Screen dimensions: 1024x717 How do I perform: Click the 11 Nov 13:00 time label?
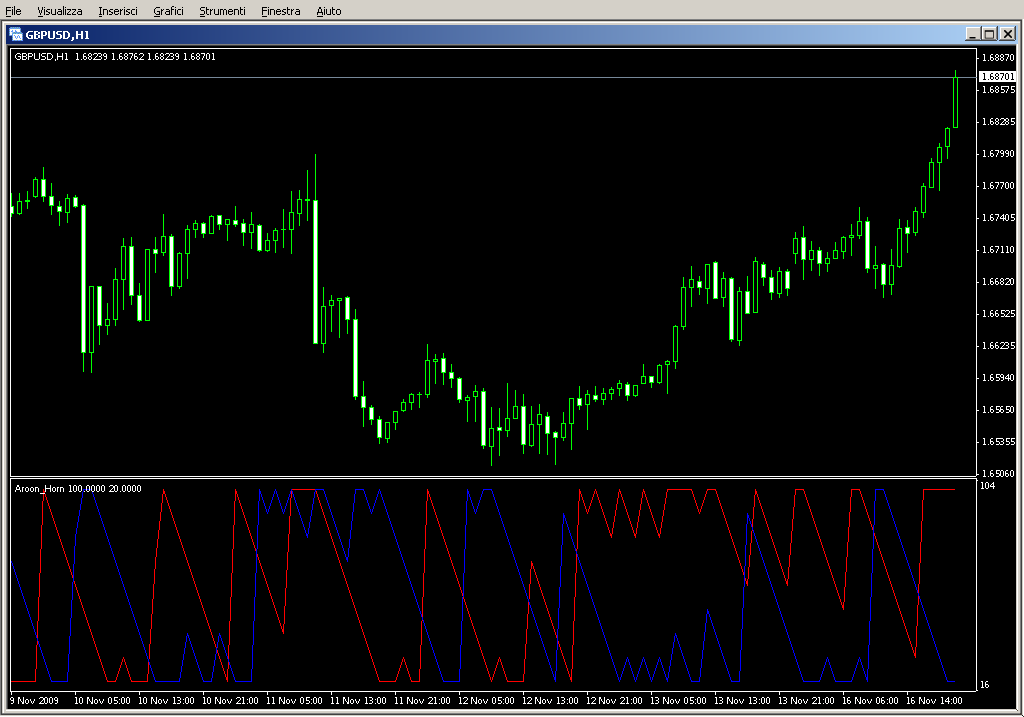coord(358,701)
